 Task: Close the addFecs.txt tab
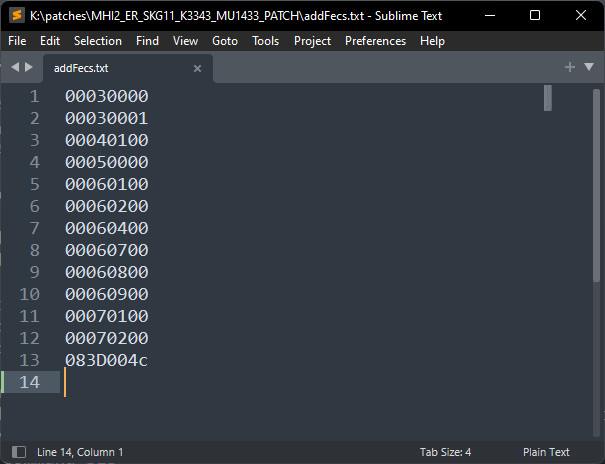tap(197, 68)
